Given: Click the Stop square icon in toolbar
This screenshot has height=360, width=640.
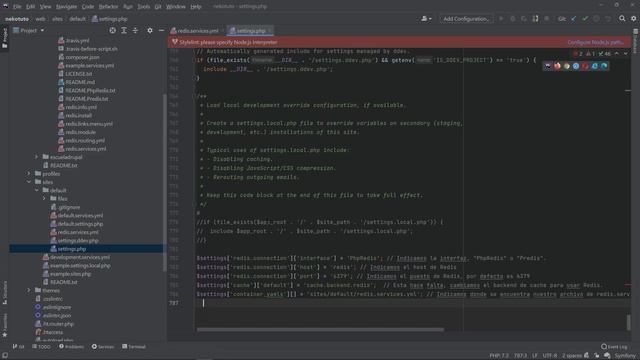Looking at the screenshot, I should point(547,19).
